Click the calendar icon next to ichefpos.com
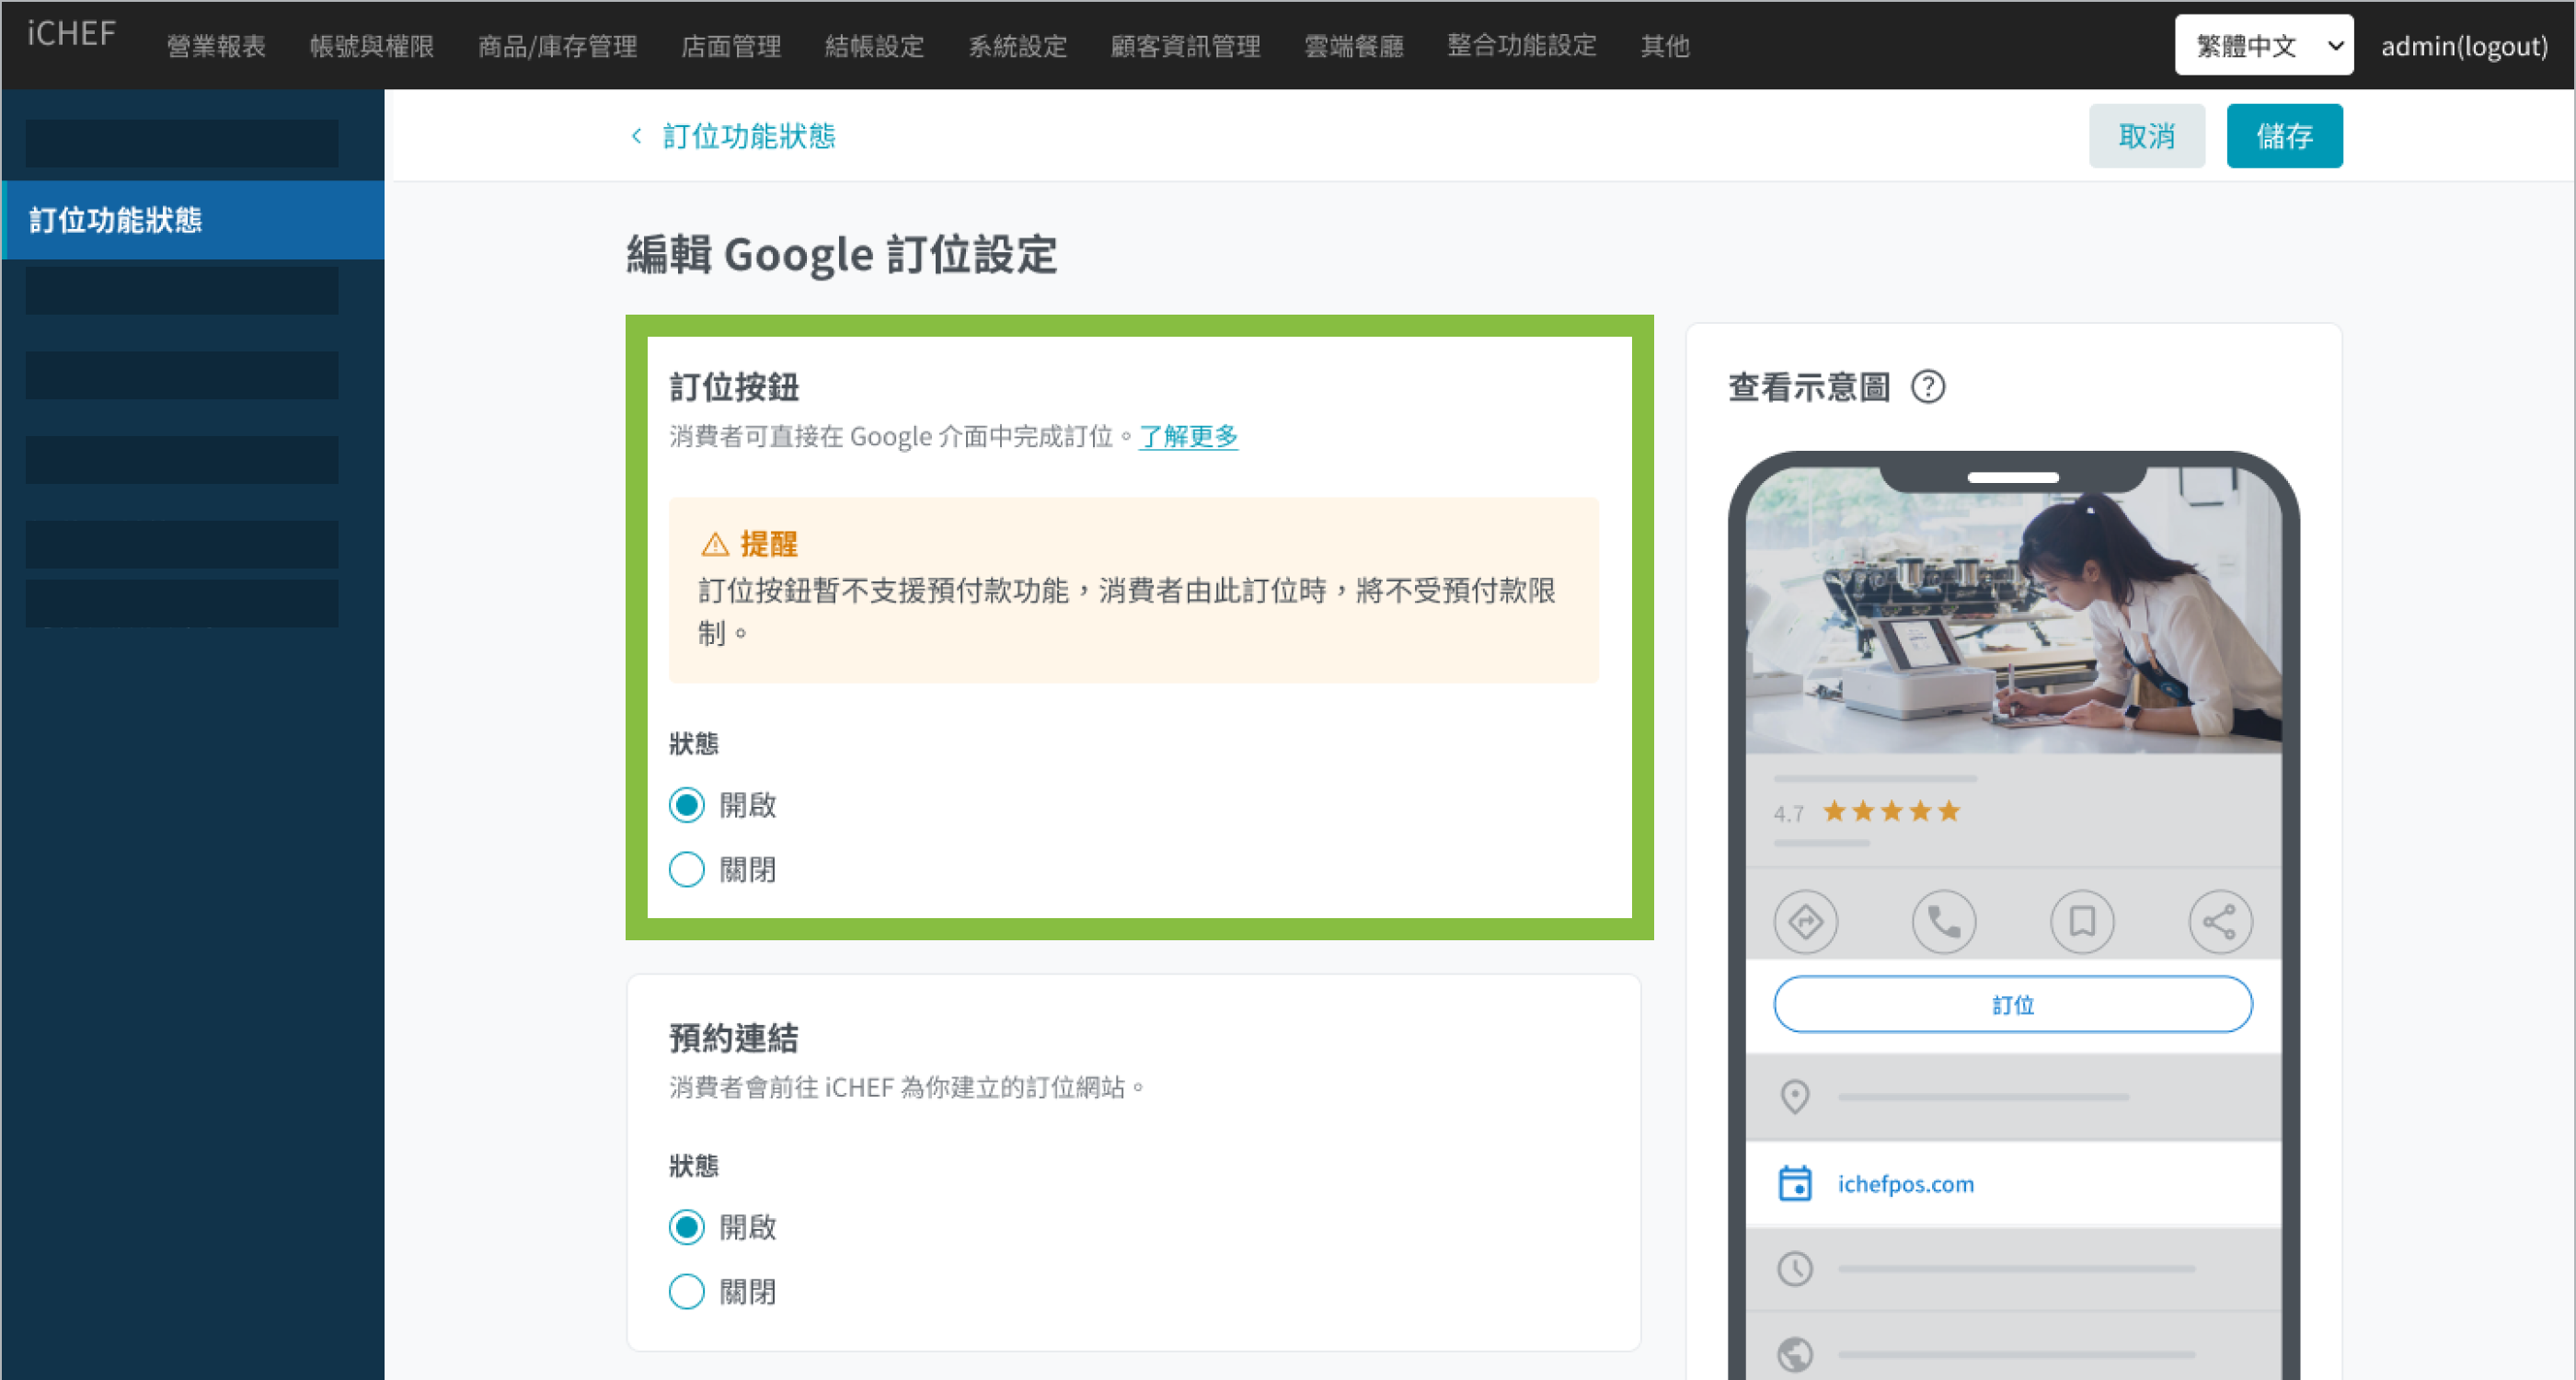 click(x=1795, y=1183)
